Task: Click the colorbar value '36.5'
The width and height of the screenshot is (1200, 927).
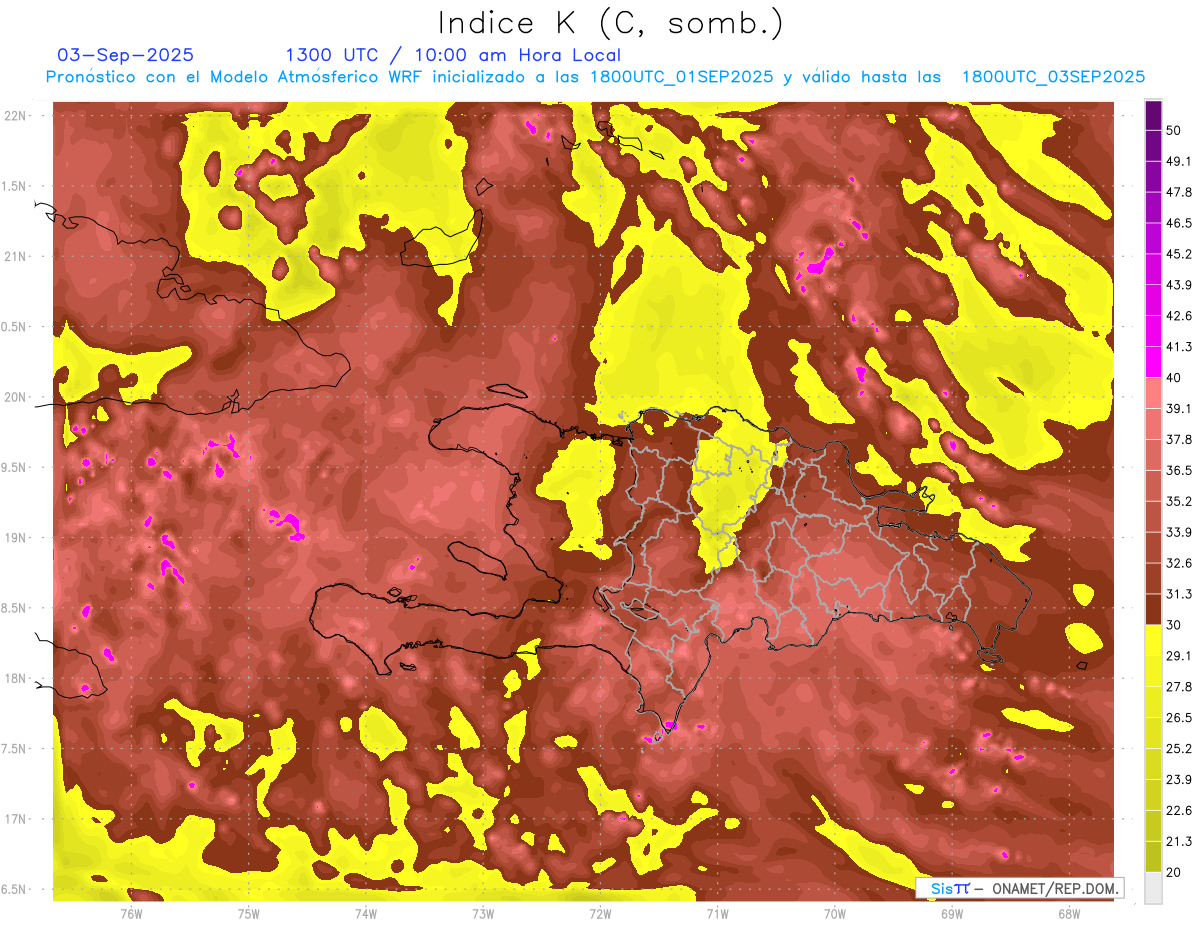Action: pyautogui.click(x=1178, y=470)
